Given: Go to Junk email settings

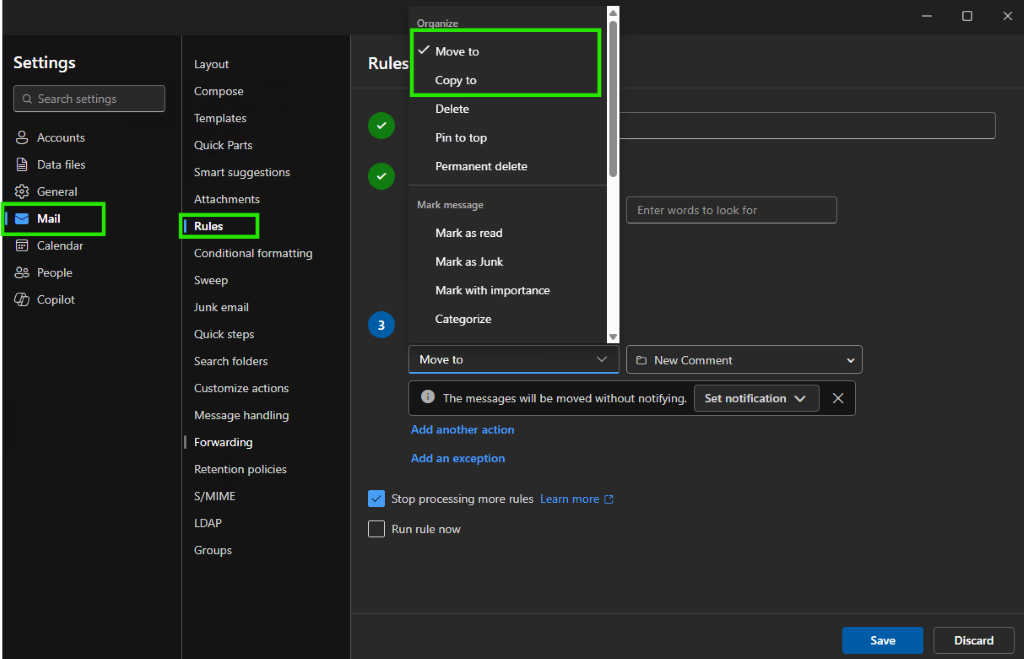Looking at the screenshot, I should point(221,307).
